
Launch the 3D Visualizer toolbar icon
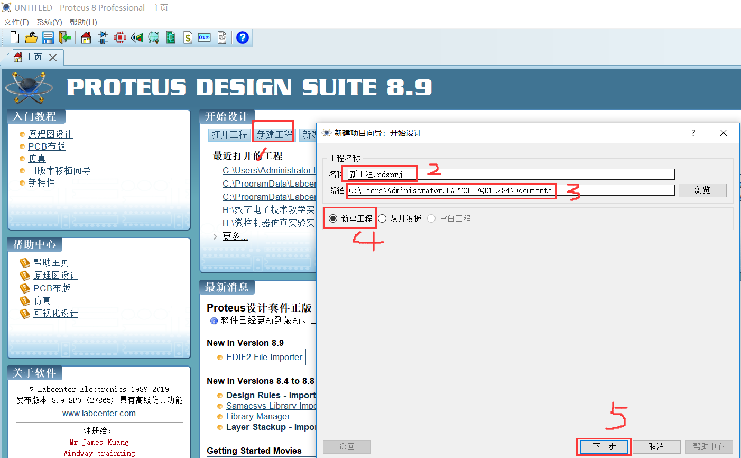click(137, 37)
